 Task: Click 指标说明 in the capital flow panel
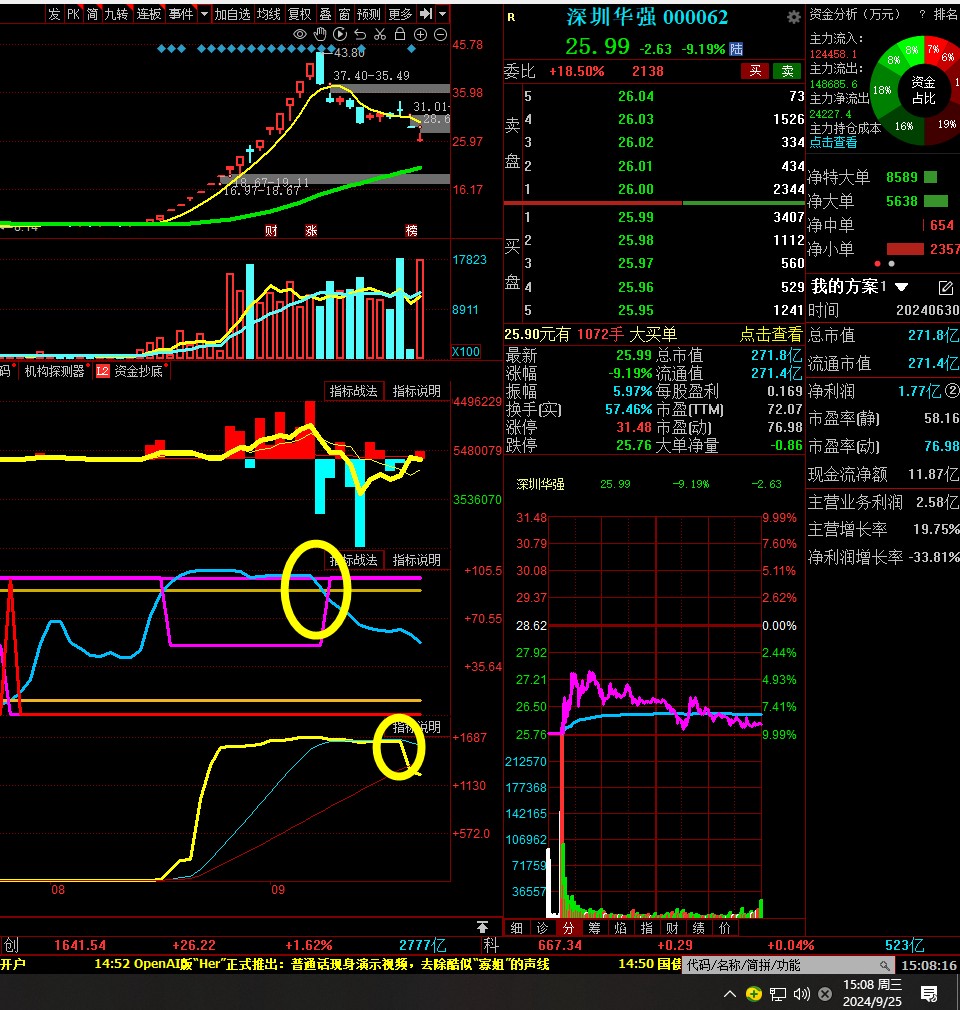click(416, 391)
